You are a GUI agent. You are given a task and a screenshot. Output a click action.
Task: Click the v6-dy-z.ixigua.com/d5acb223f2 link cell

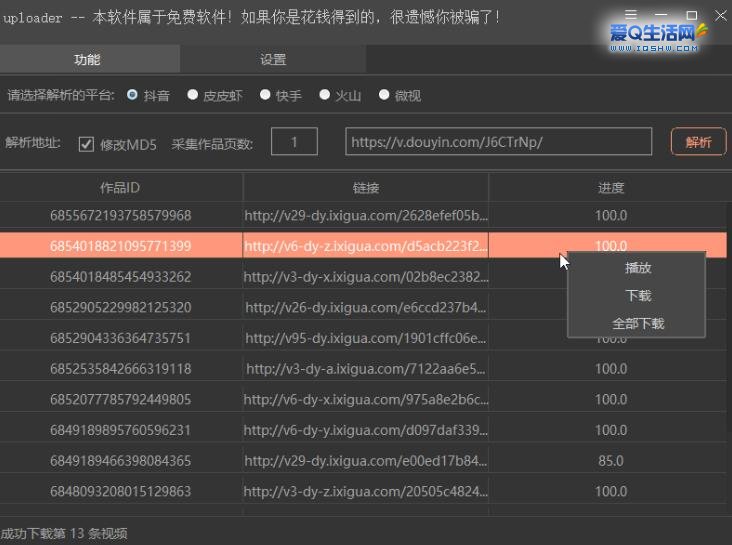tap(366, 246)
